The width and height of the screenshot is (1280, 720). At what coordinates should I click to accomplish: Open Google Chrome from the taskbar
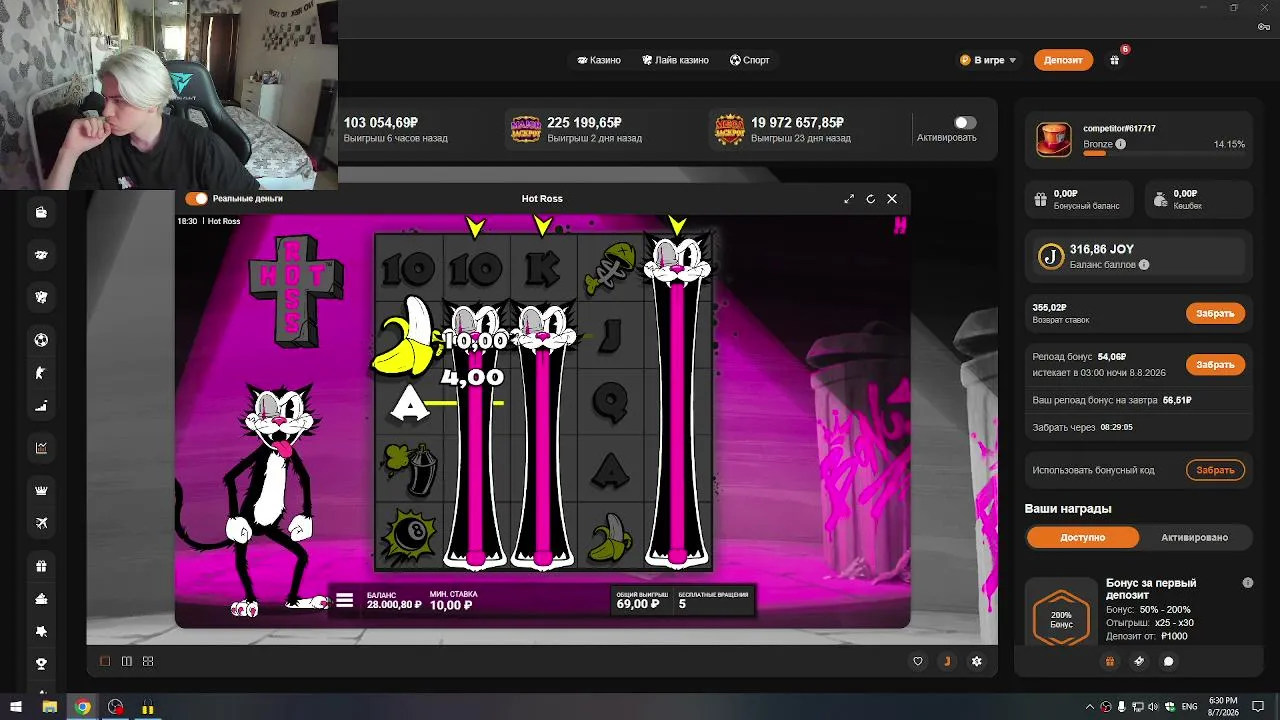click(x=83, y=707)
